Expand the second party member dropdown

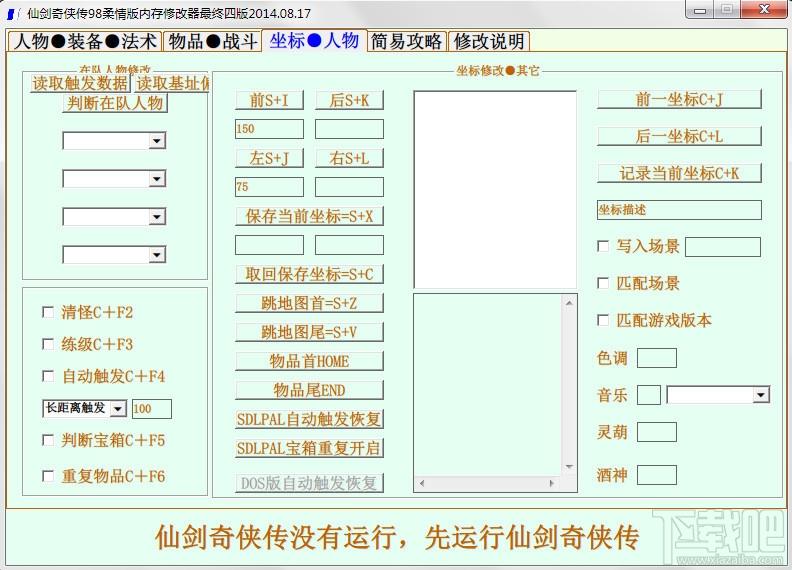[157, 178]
